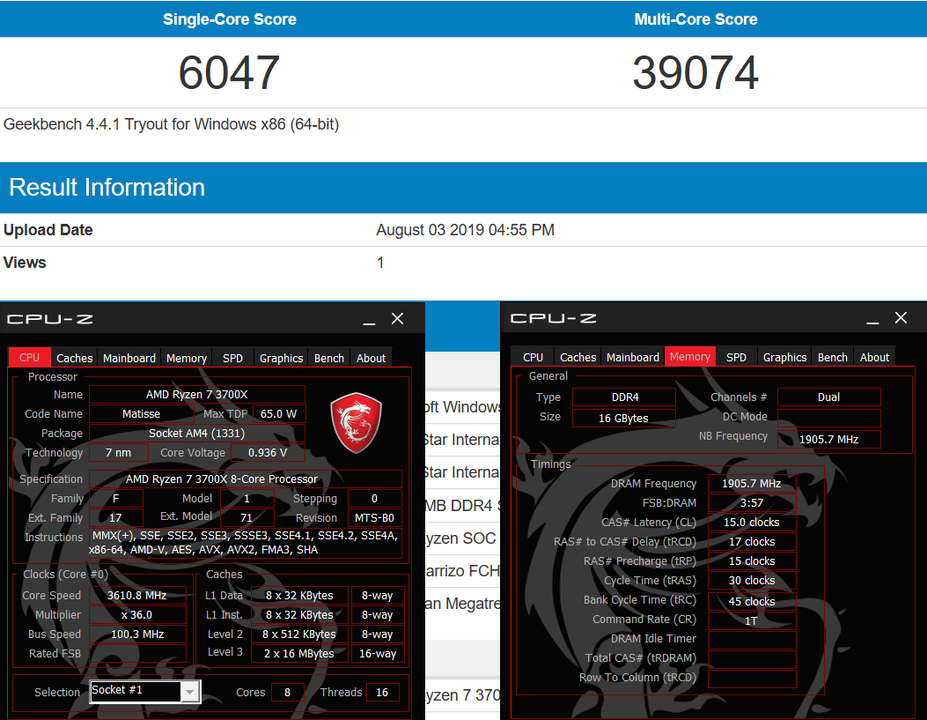The height and width of the screenshot is (720, 927).
Task: Select the instructions list field with MMX(+), SSE
Action: pos(245,543)
